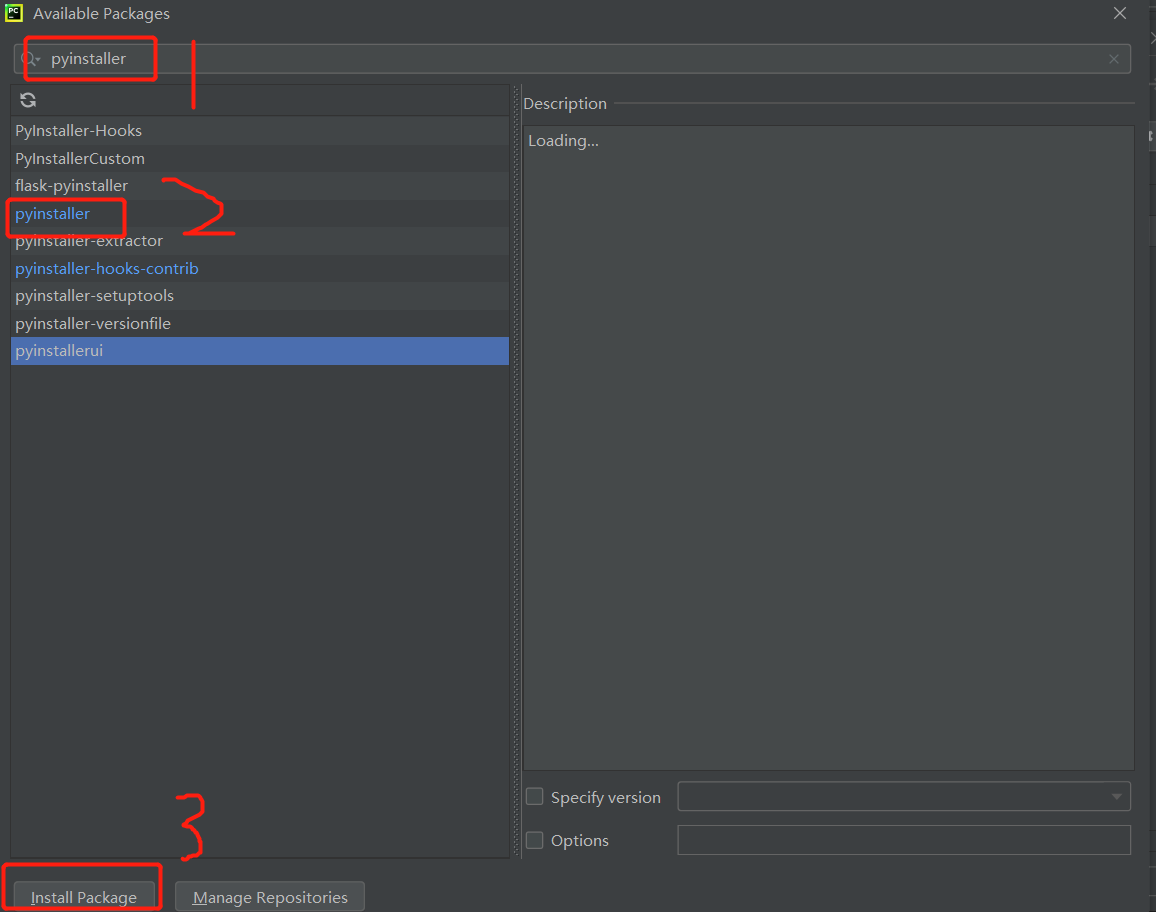Open Manage Repositories

pyautogui.click(x=270, y=897)
